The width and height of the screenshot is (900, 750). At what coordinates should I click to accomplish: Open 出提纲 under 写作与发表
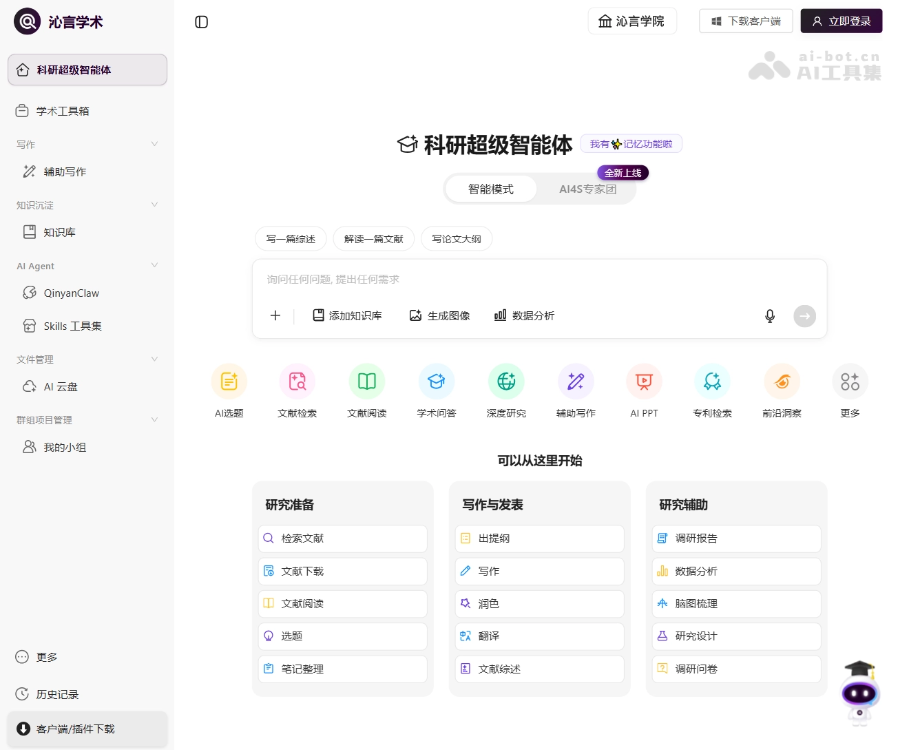tap(540, 538)
